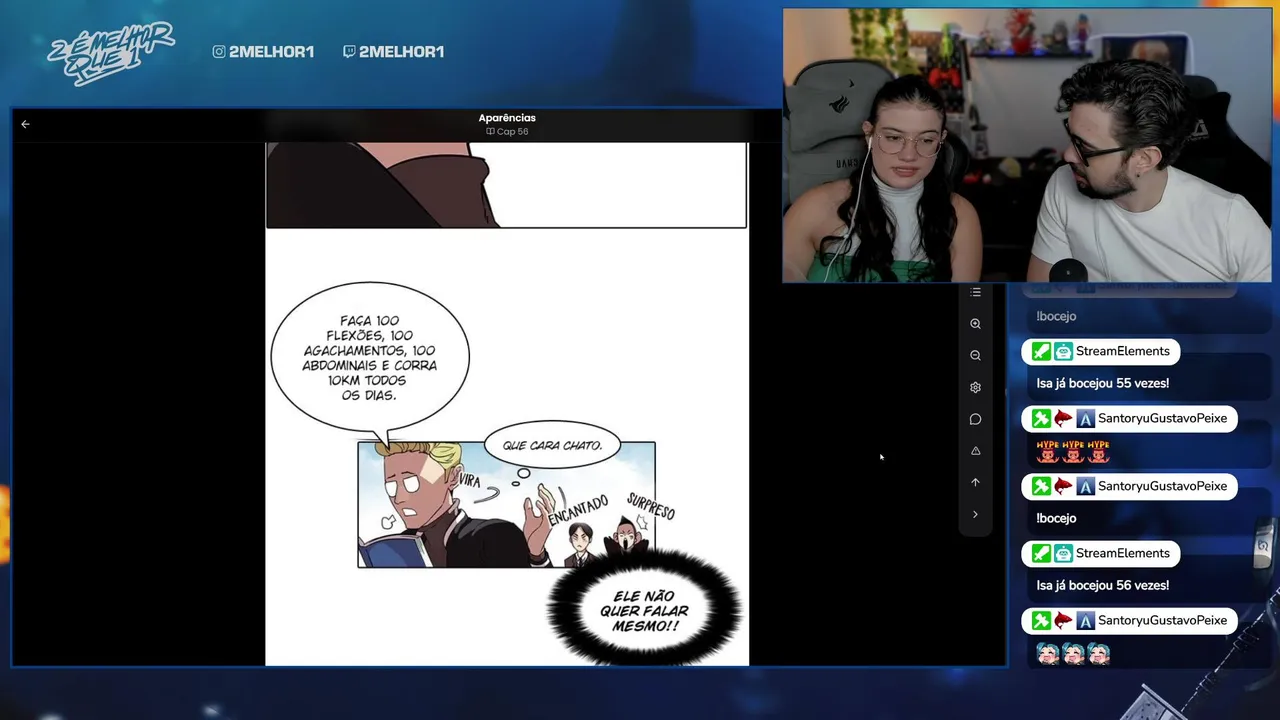
Task: Click StreamElements name above '56 vezes' message
Action: [x=1122, y=553]
